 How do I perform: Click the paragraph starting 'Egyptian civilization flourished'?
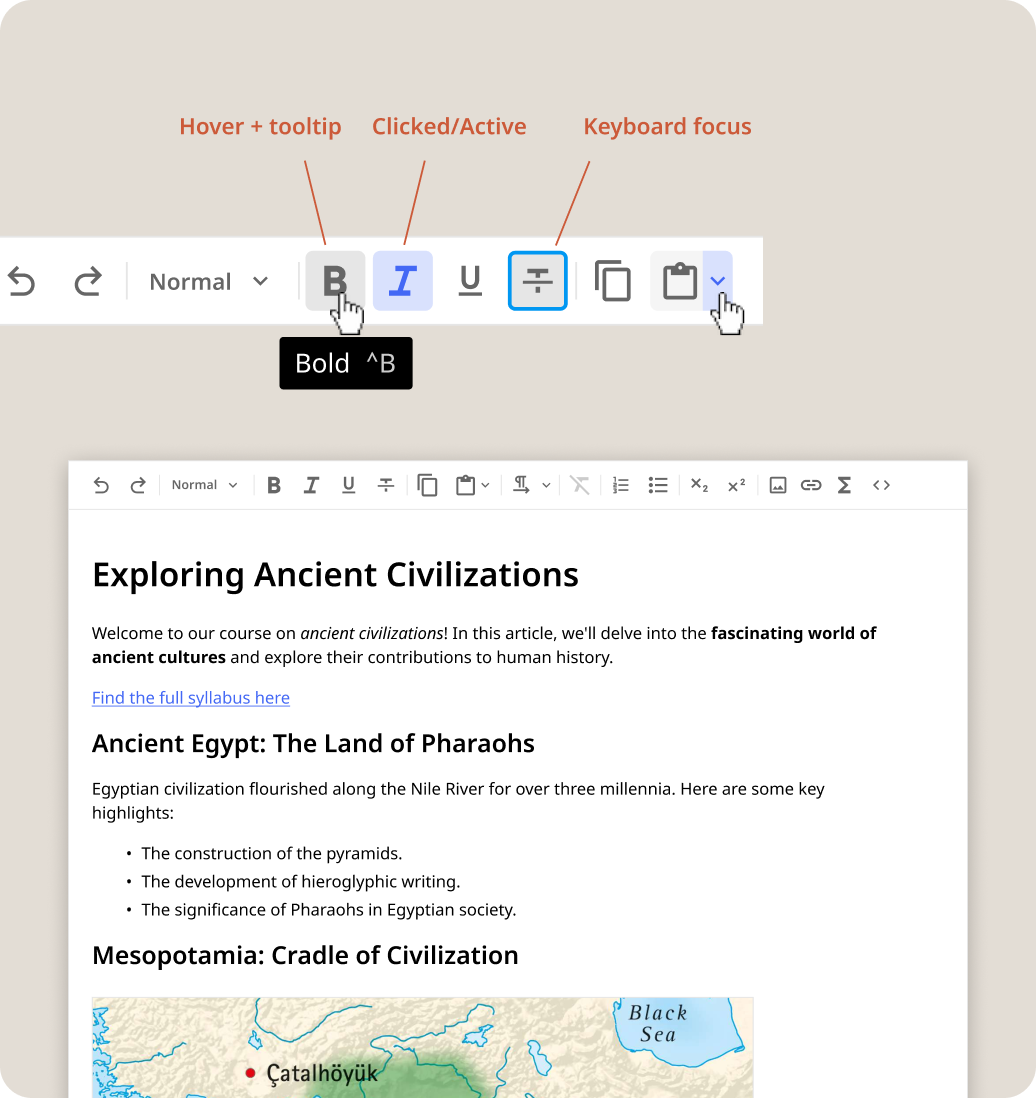click(x=458, y=801)
